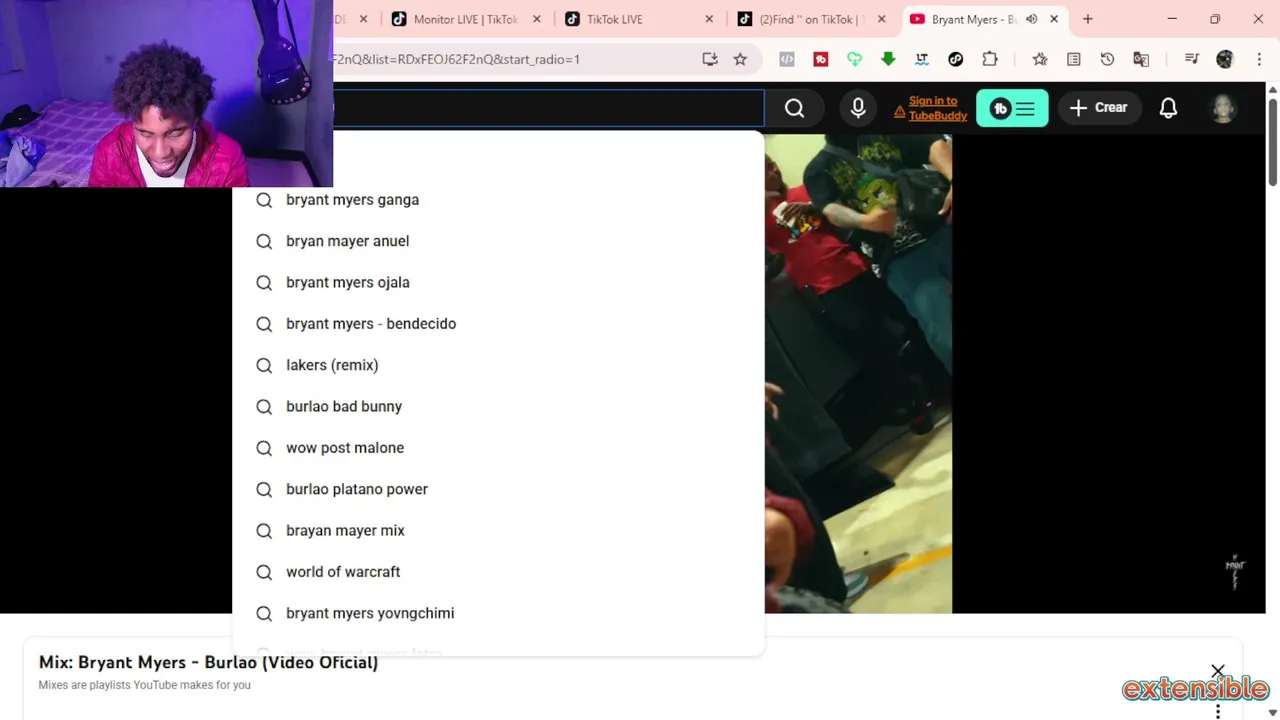Select suggestion bryant myers ojala
Screen dimensions: 1280x720
click(x=498, y=282)
